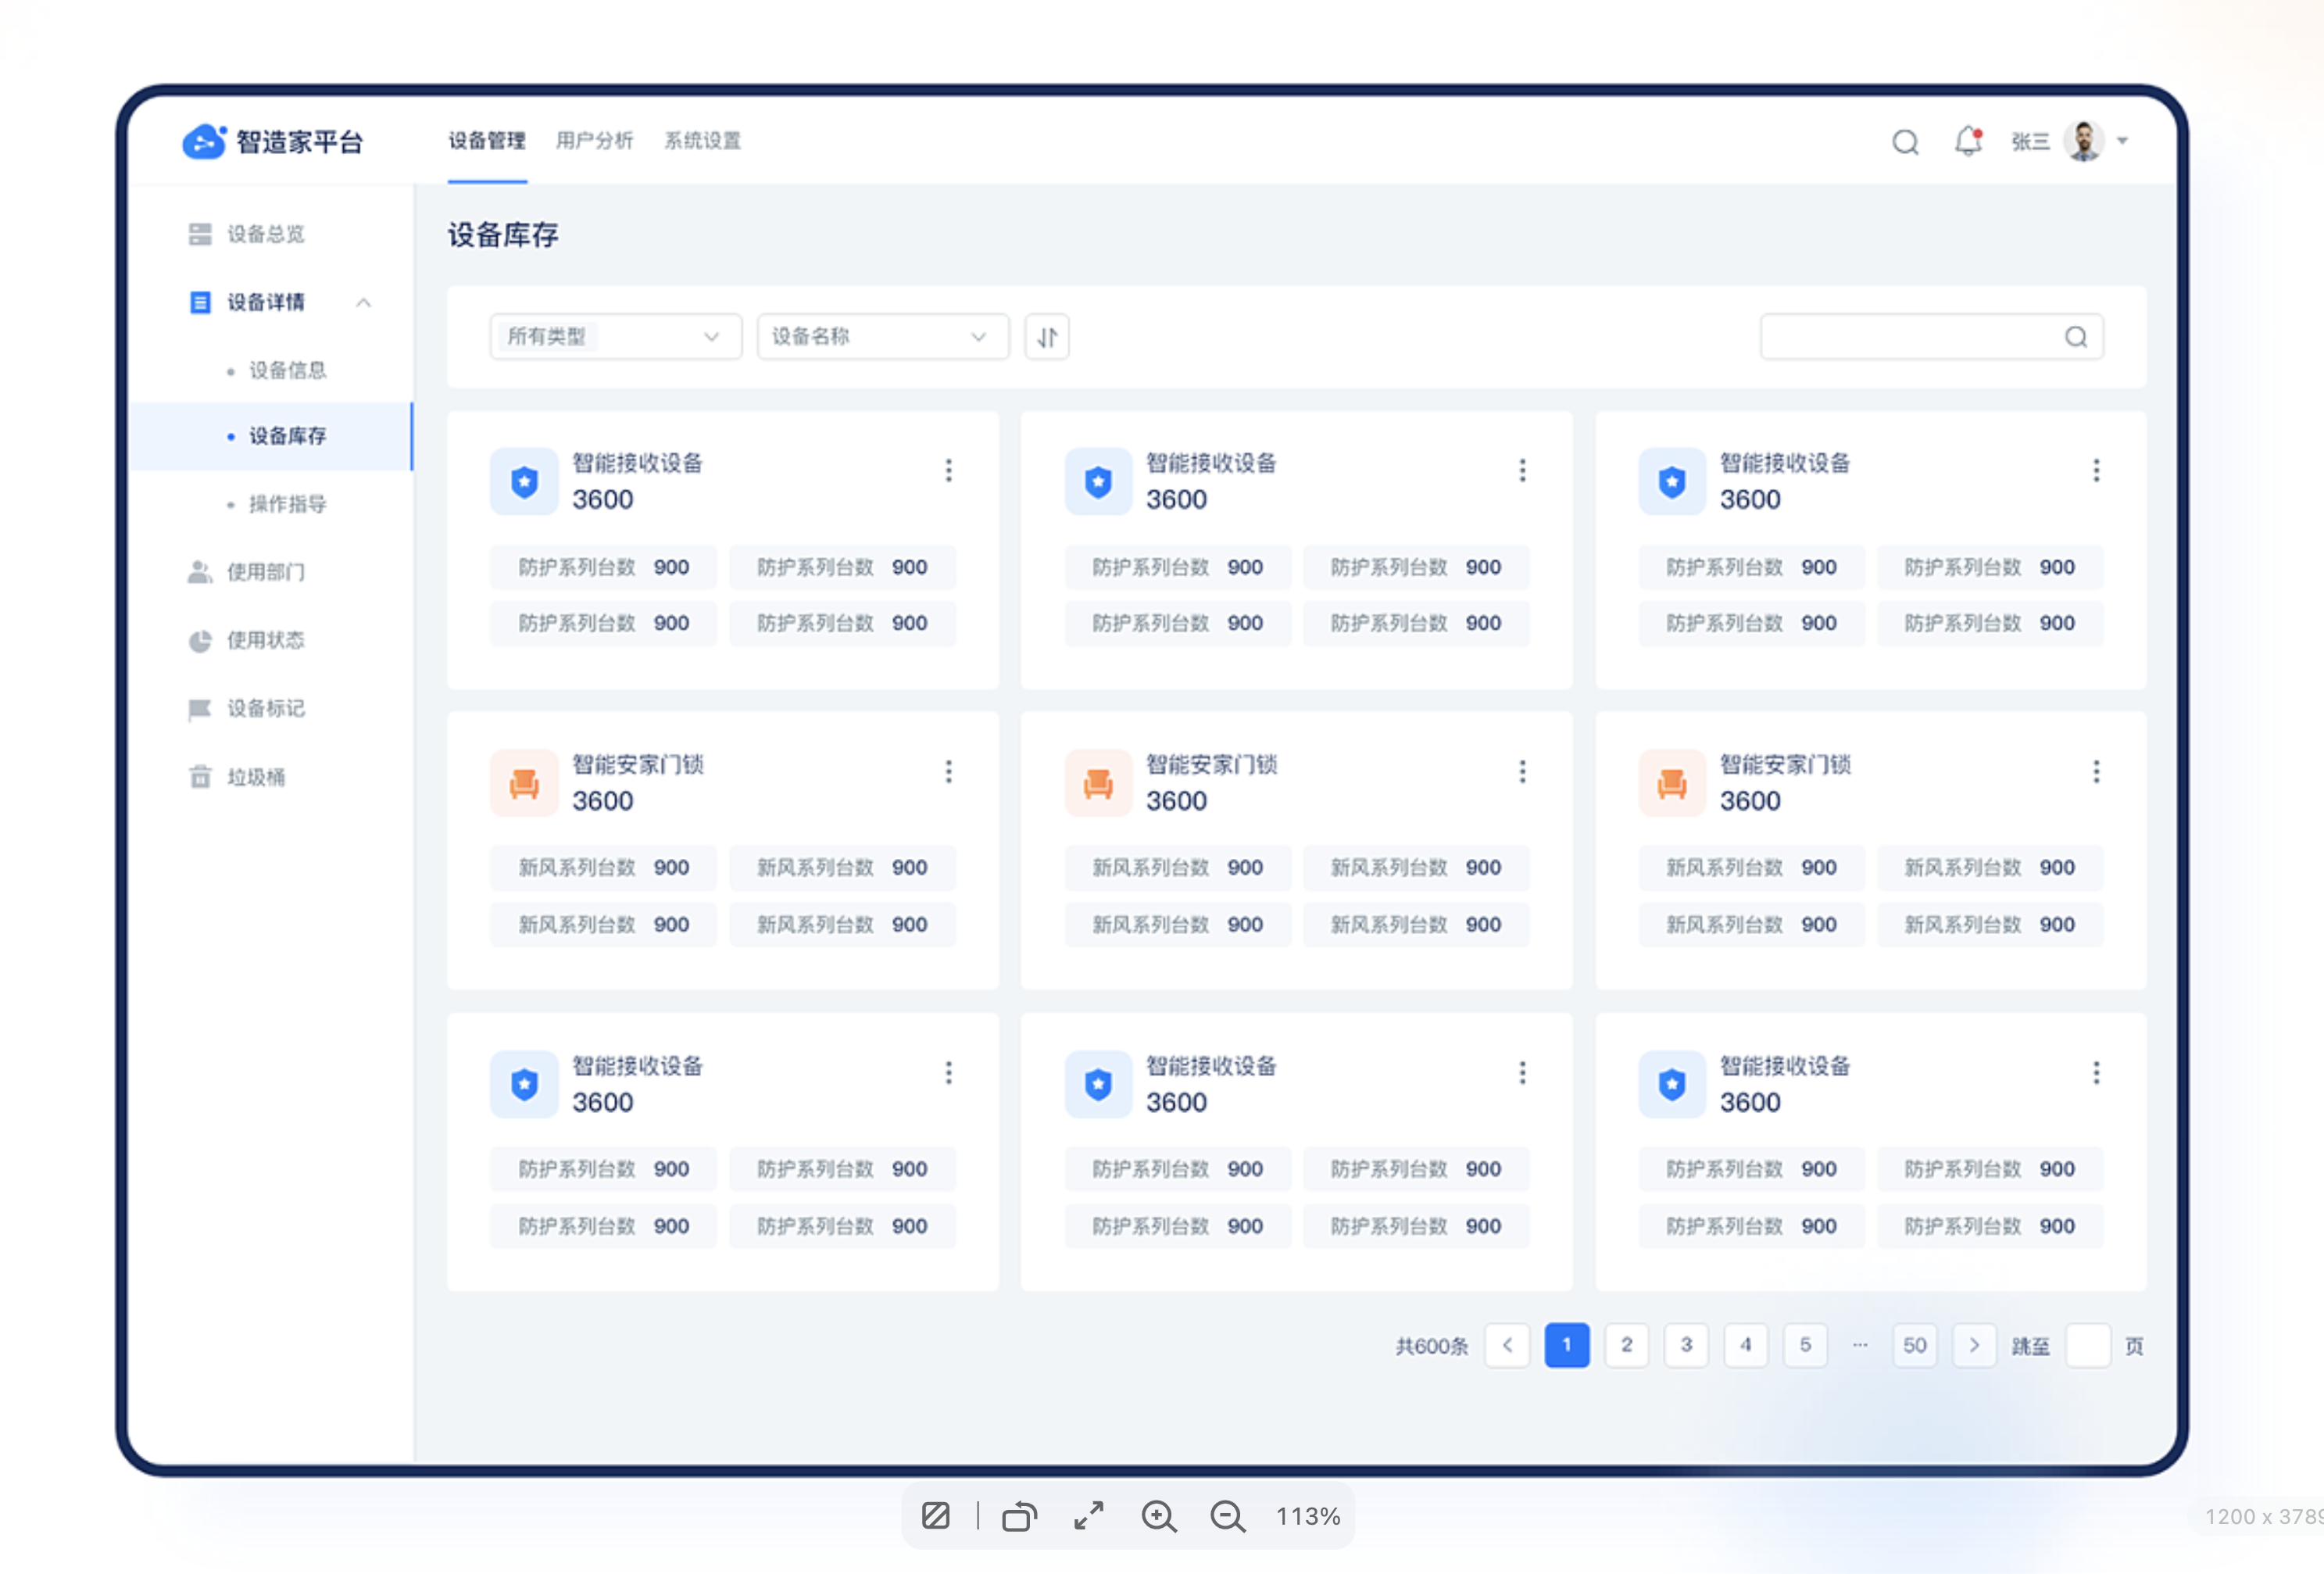Click the fullscreen expand arrows icon
2324x1574 pixels.
[1089, 1516]
